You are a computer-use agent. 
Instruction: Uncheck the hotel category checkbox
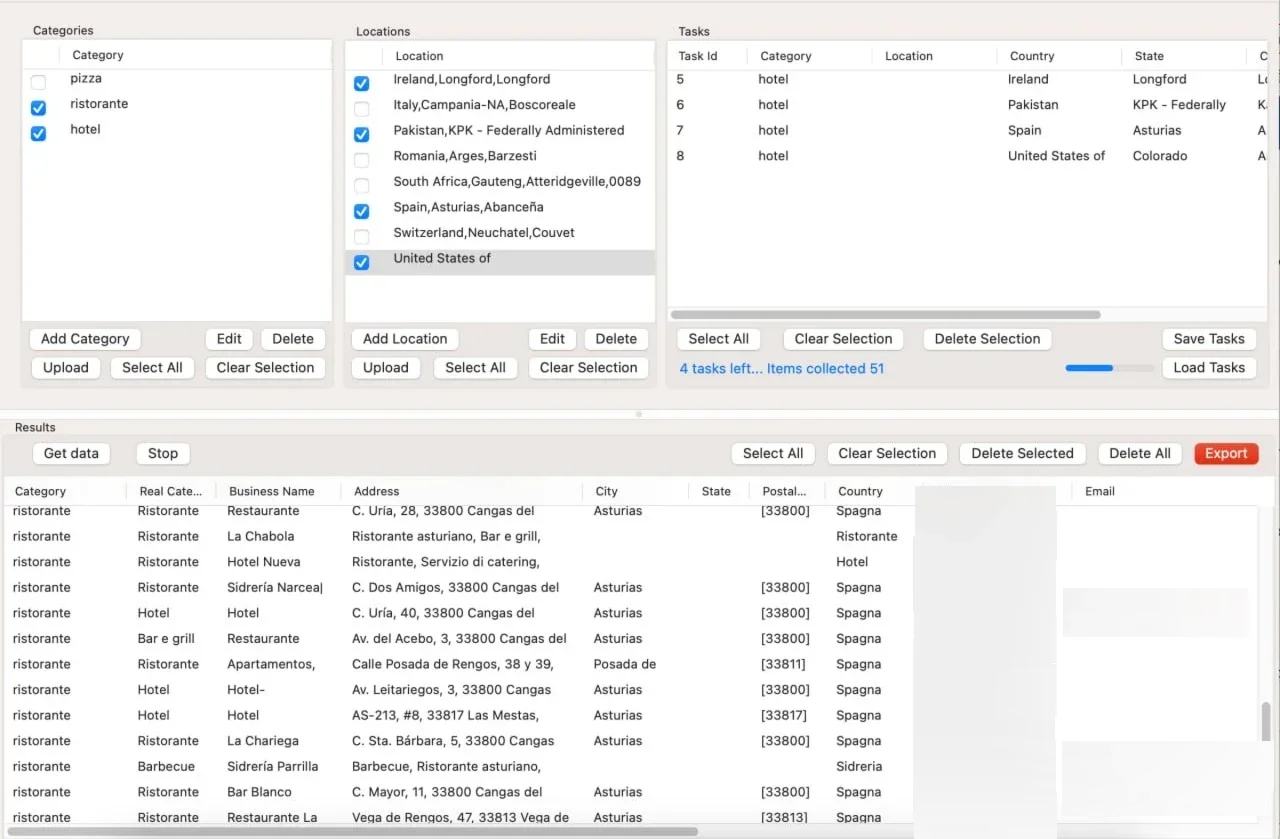(x=38, y=133)
